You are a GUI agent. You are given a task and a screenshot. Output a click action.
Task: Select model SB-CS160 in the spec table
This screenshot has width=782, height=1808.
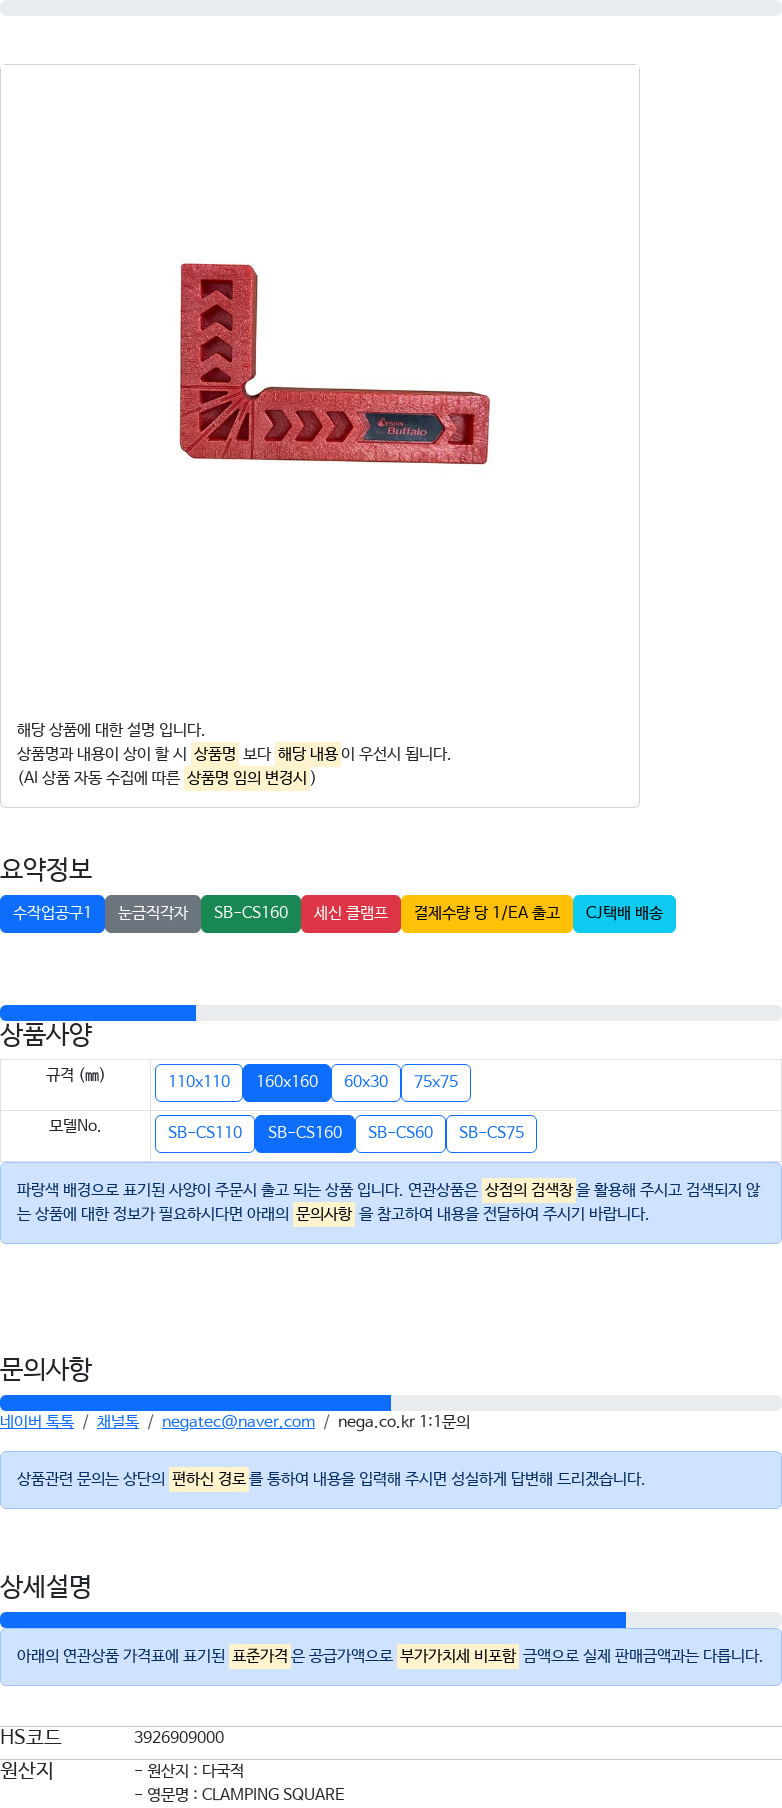click(x=305, y=1133)
